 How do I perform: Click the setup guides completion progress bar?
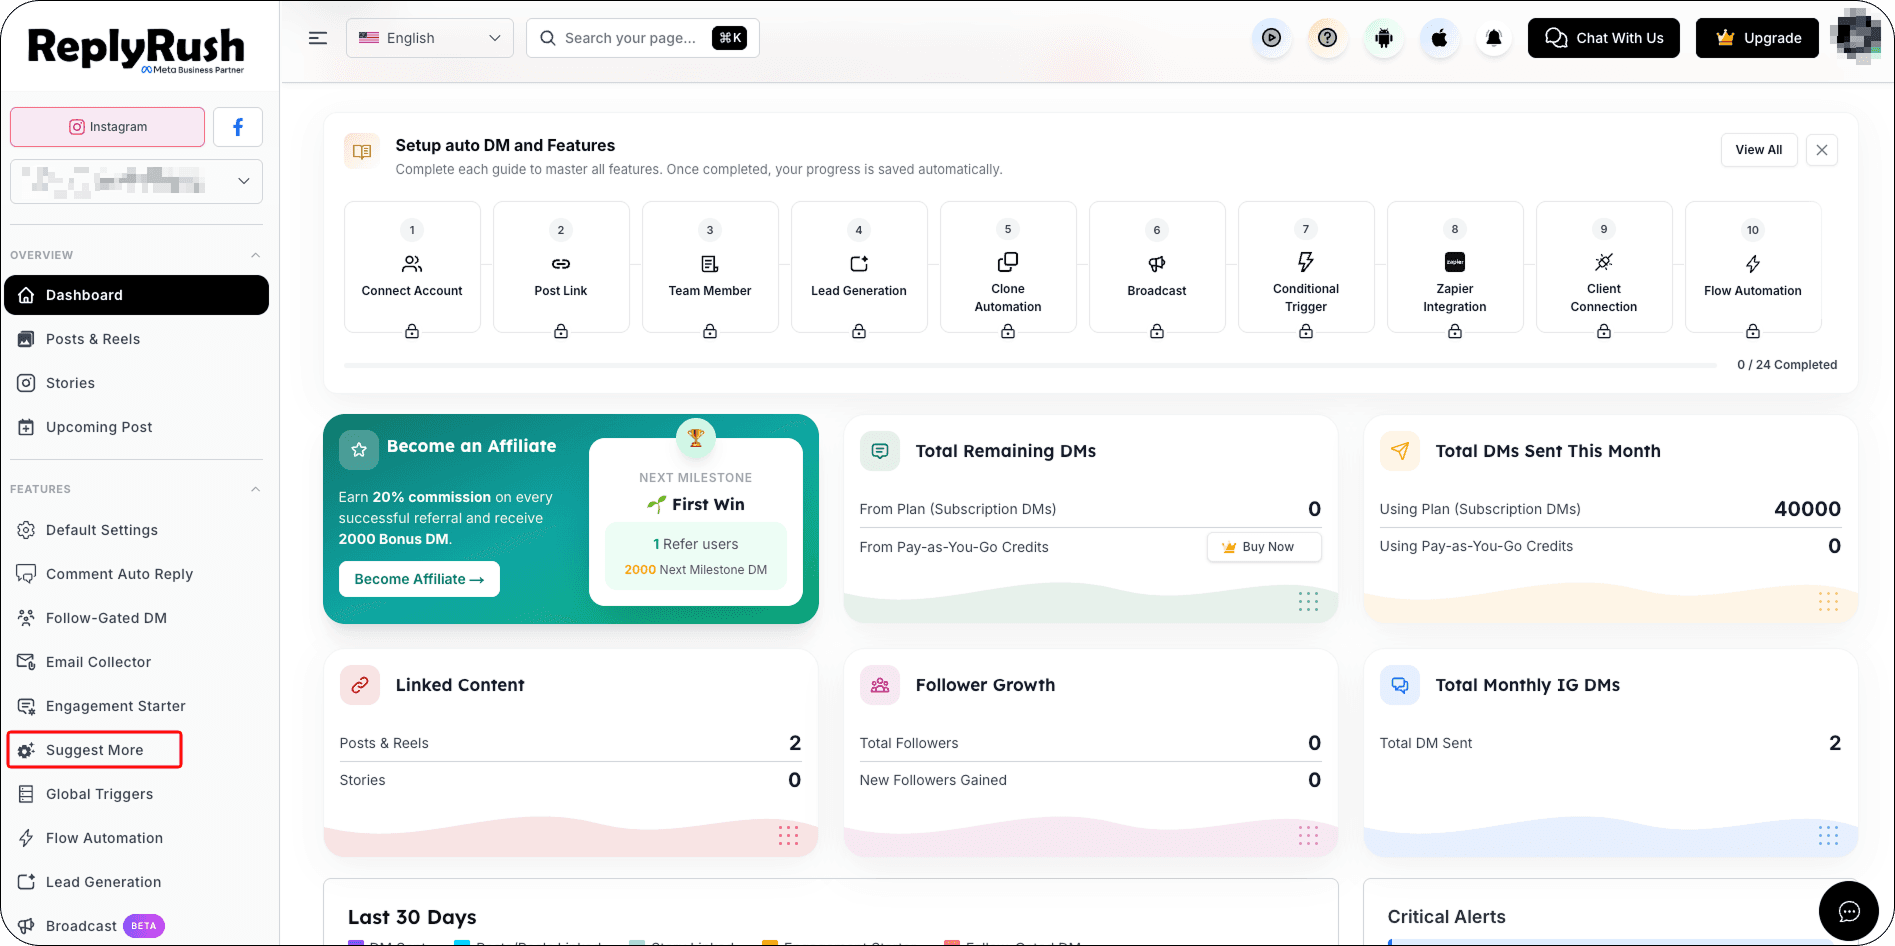pyautogui.click(x=1030, y=365)
